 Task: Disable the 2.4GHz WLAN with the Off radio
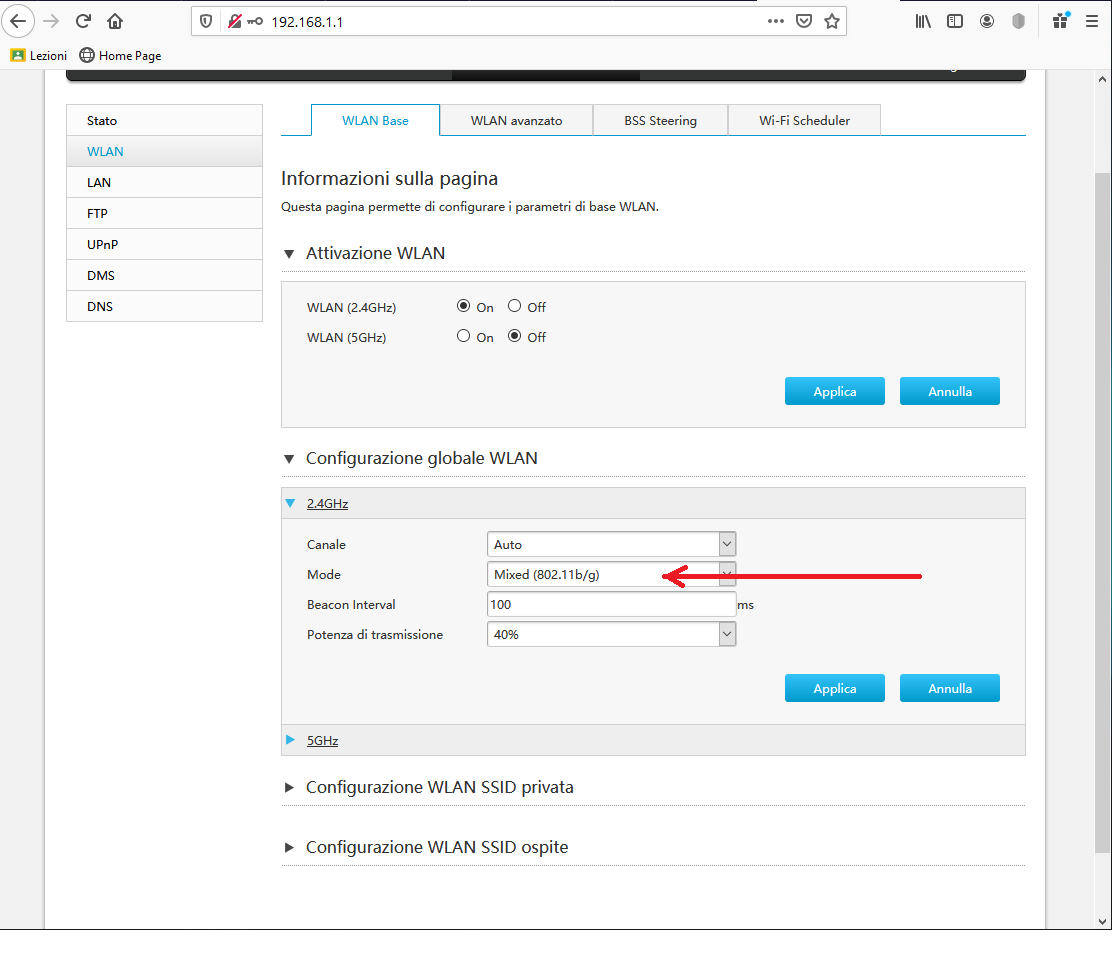pos(513,306)
